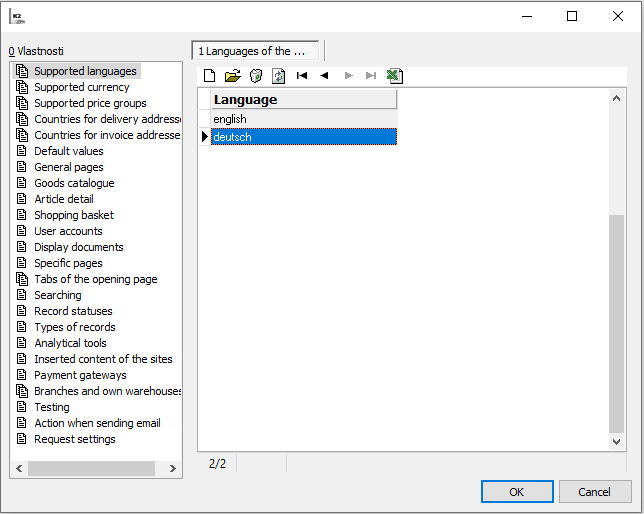Open Tabs of the opening page
This screenshot has width=644, height=514.
pos(96,279)
